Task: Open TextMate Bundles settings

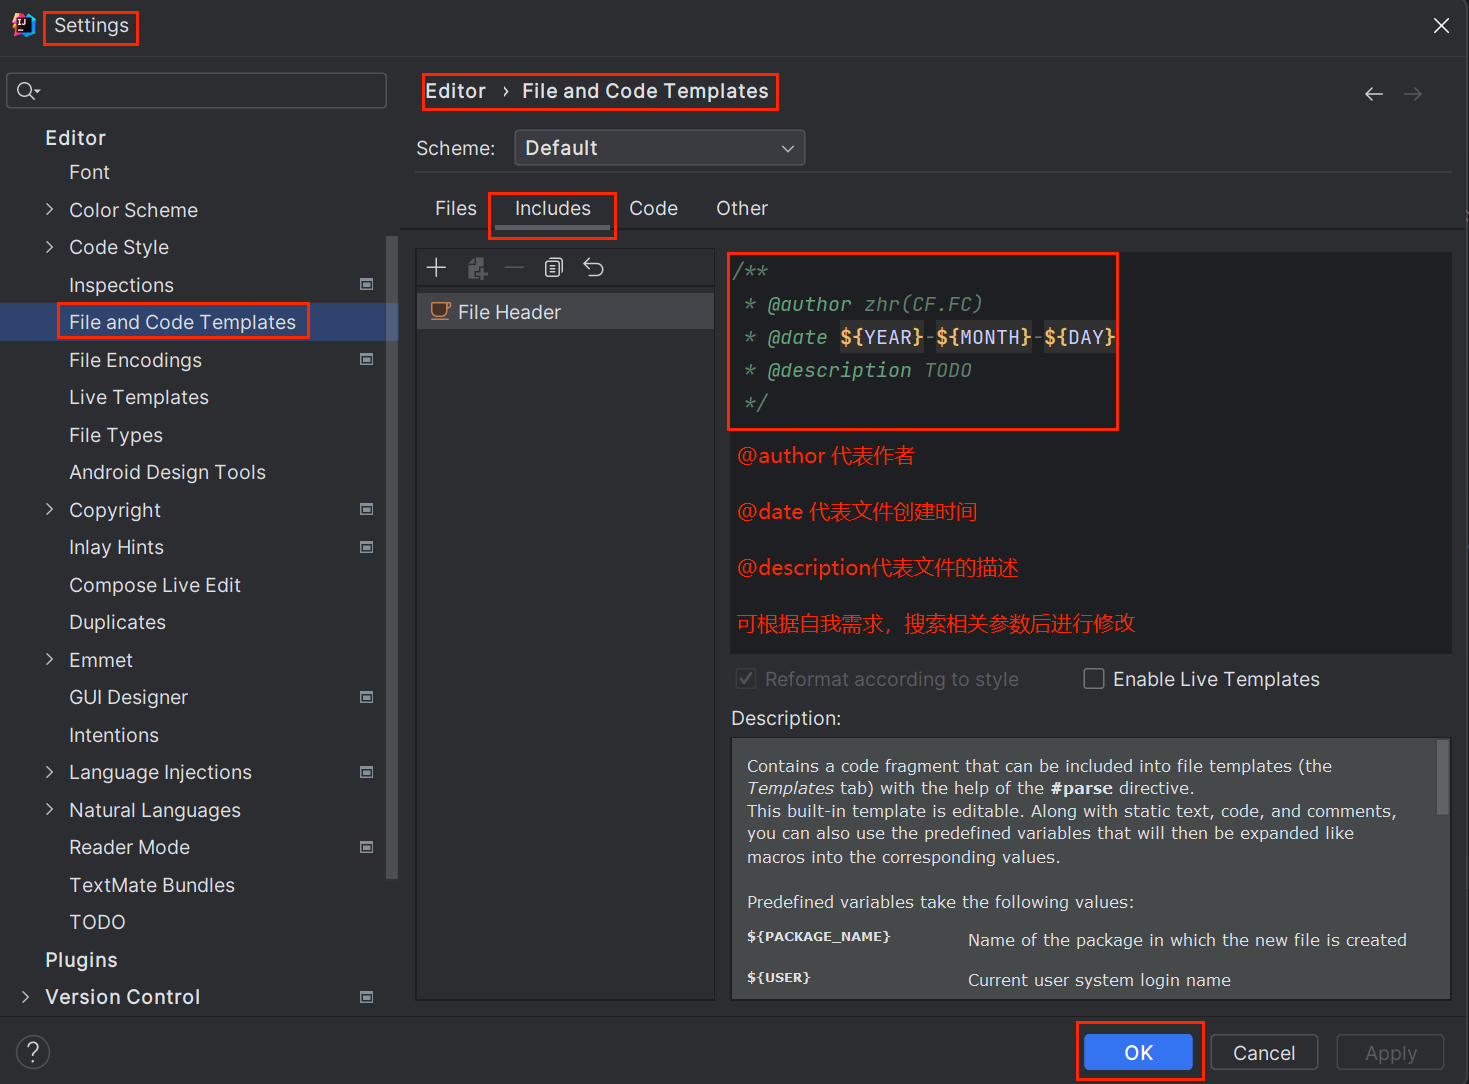Action: click(x=152, y=885)
